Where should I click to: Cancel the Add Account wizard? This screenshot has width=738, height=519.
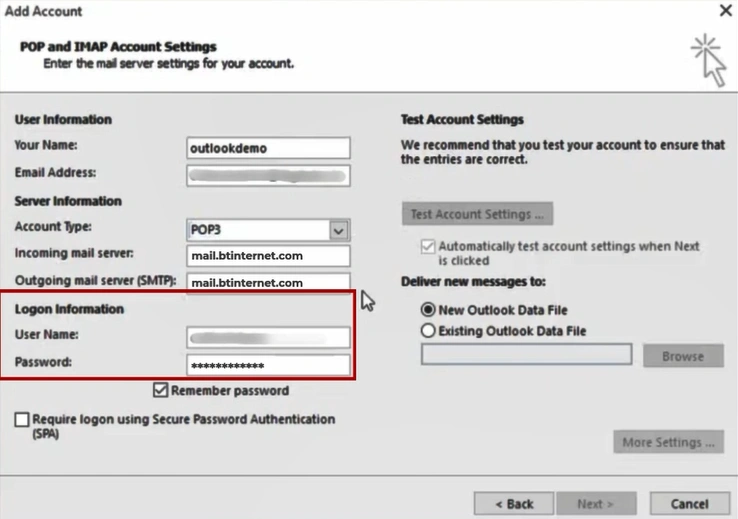click(690, 504)
